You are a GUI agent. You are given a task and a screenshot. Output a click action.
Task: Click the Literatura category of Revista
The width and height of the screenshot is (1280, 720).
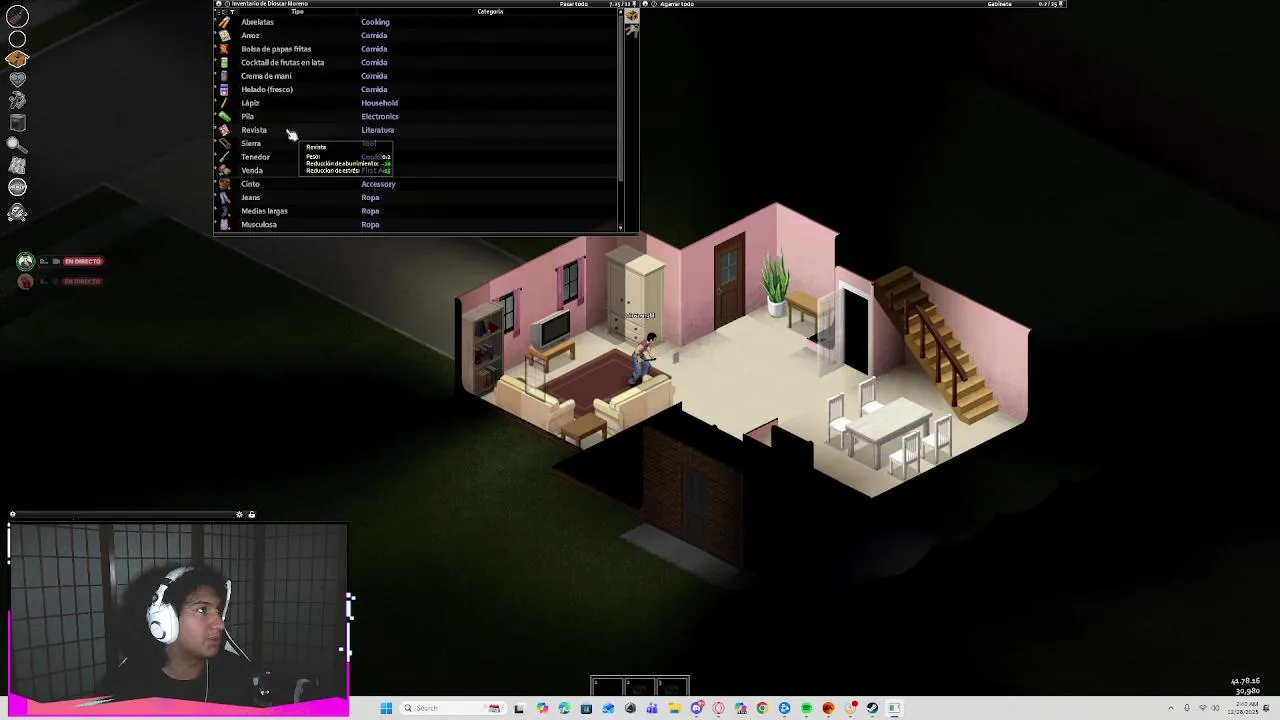tap(378, 130)
